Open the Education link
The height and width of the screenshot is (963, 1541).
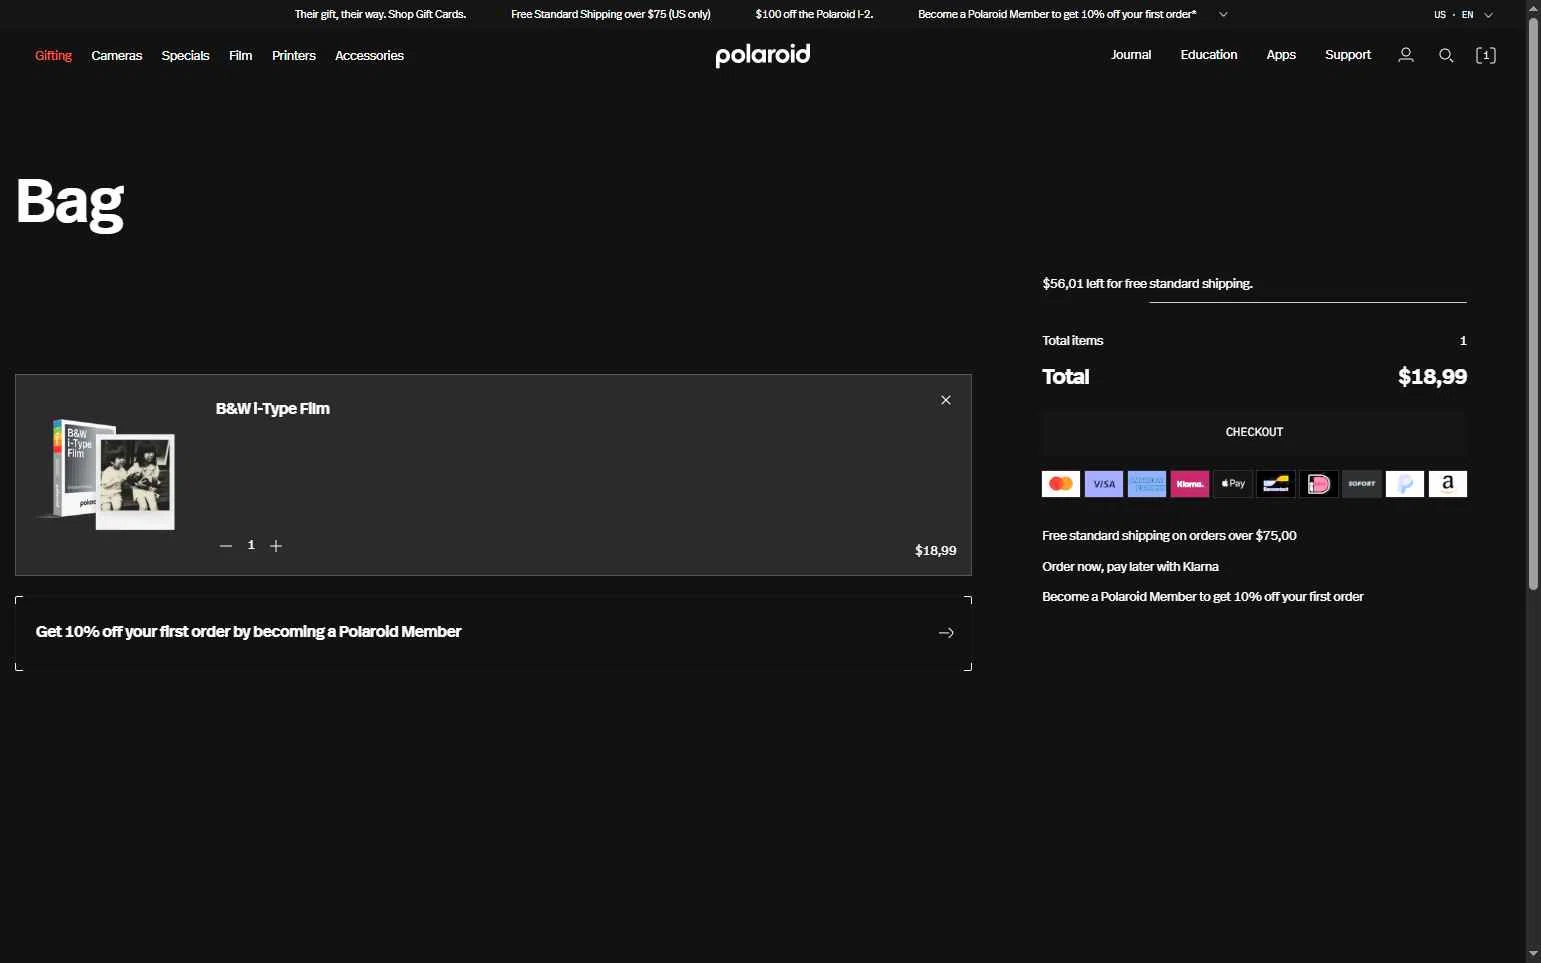click(1209, 55)
